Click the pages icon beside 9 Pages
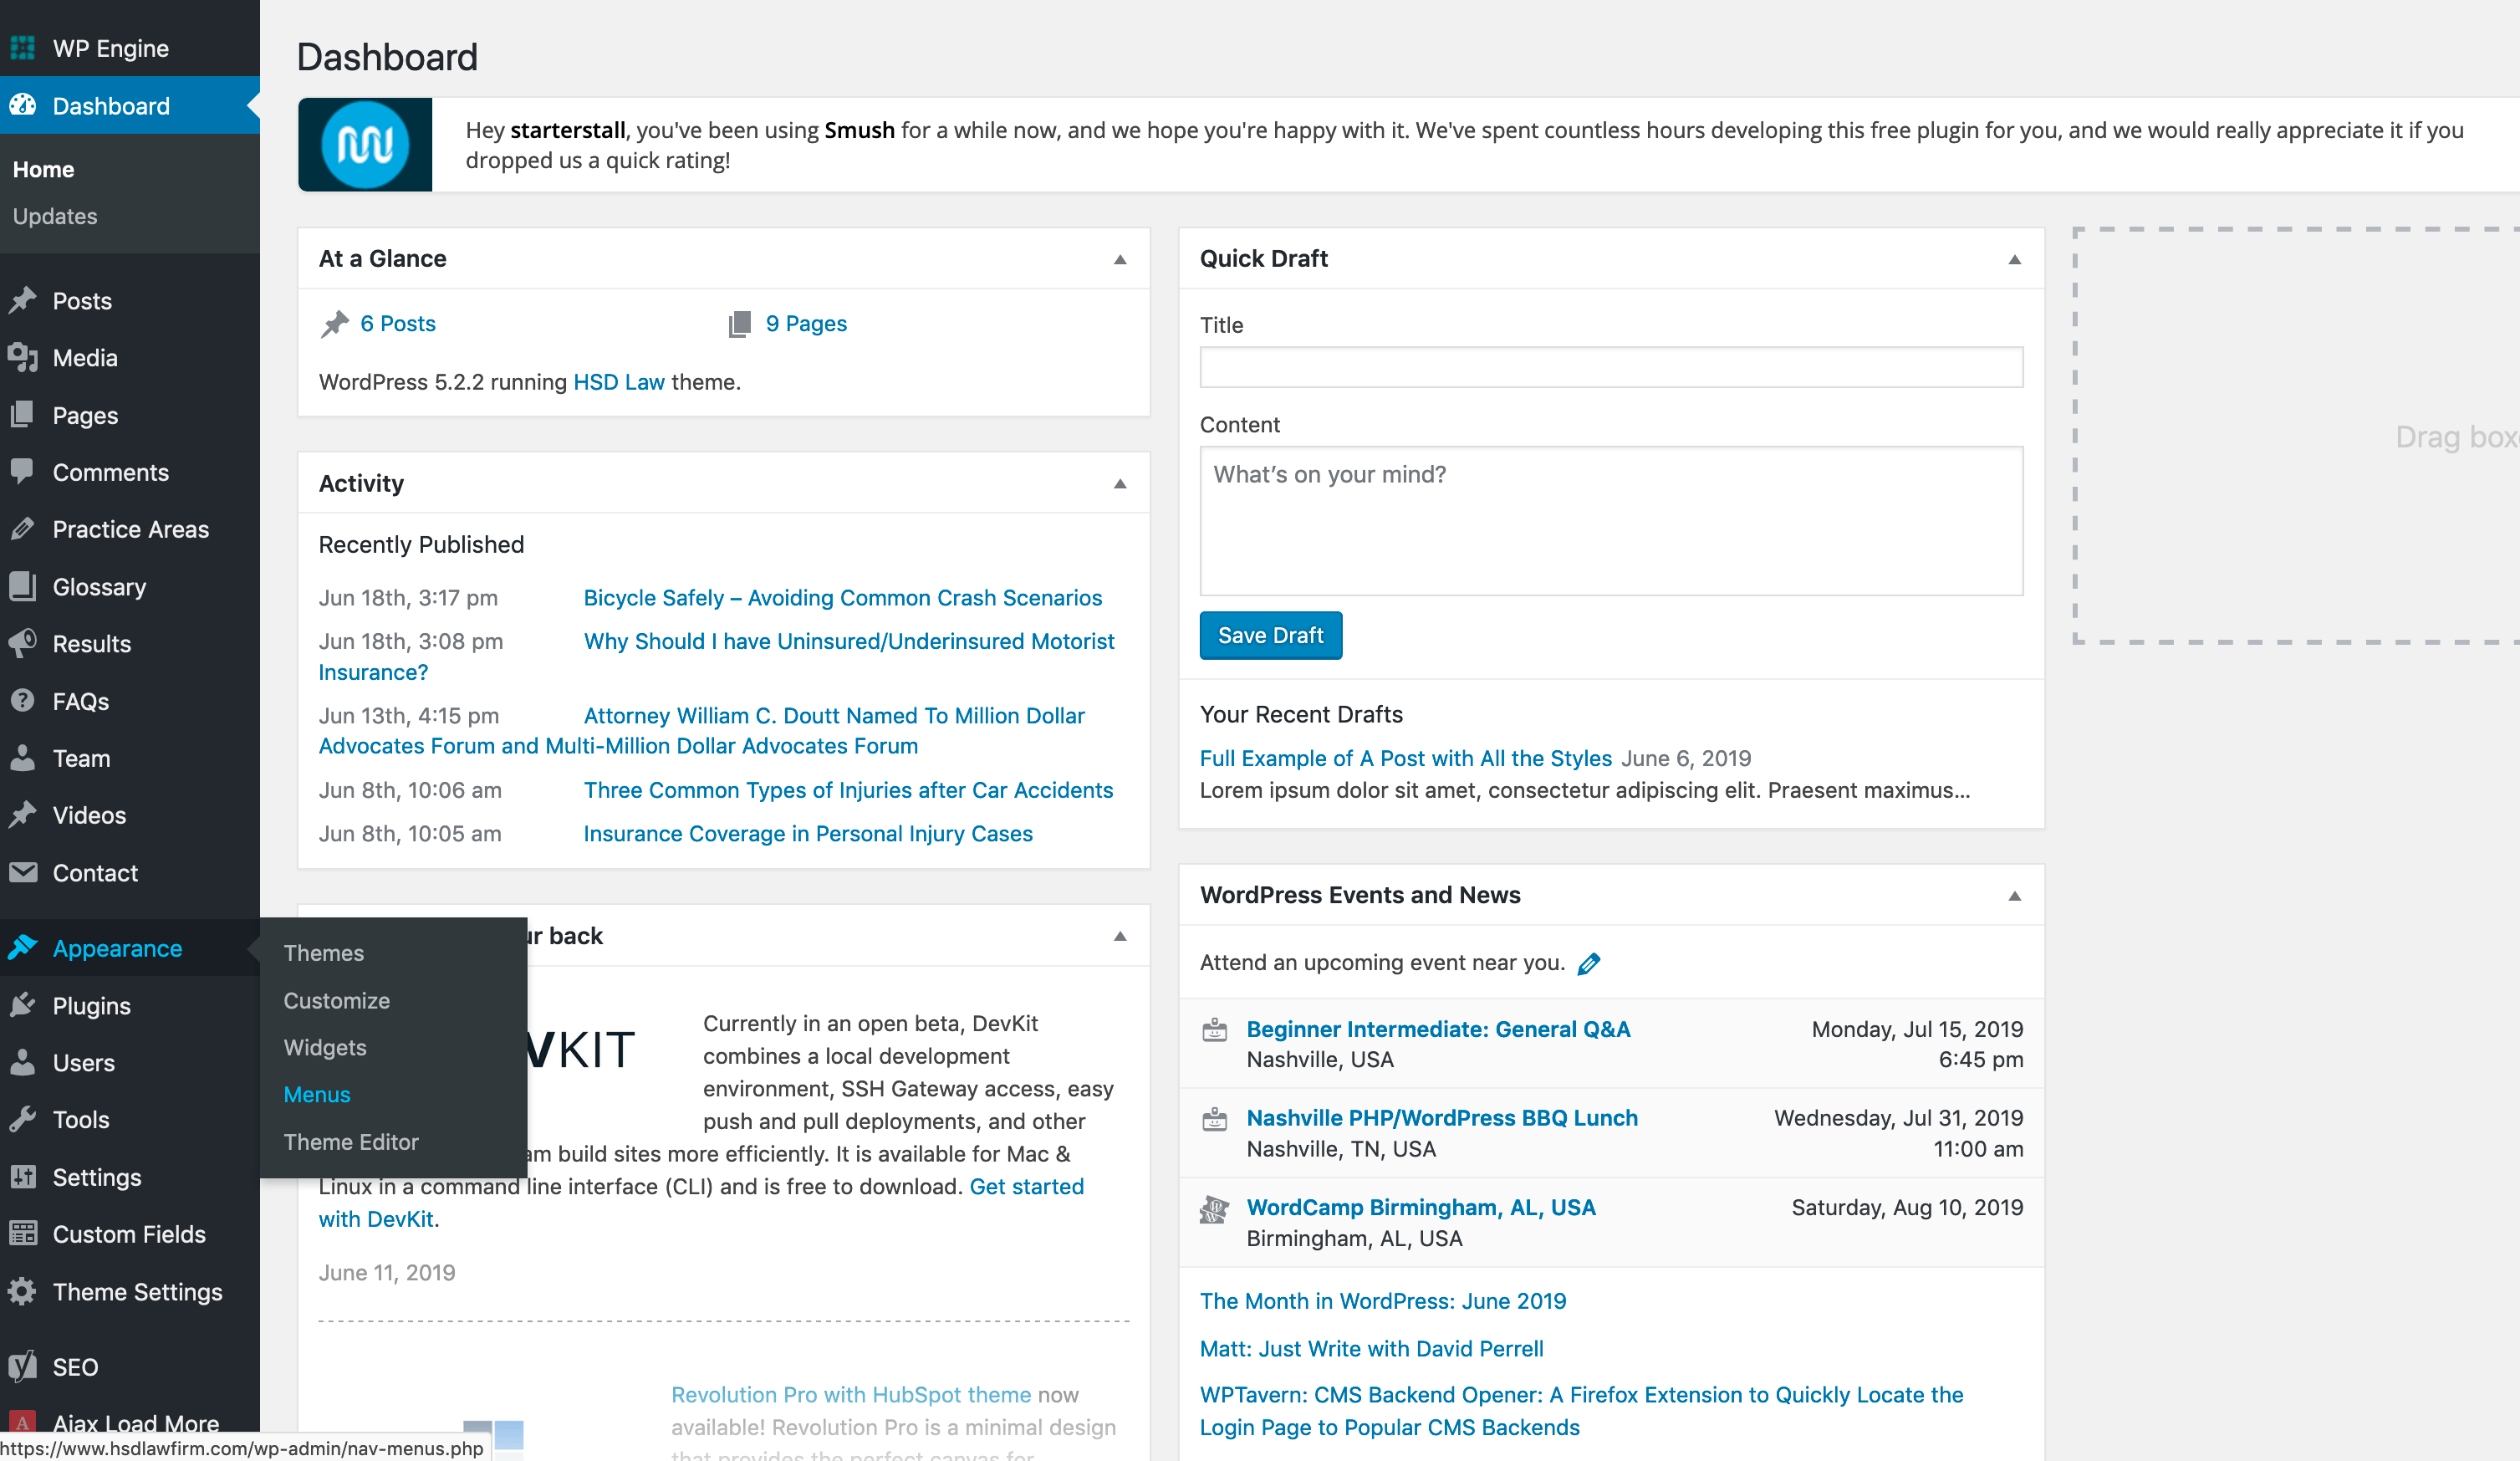 740,324
